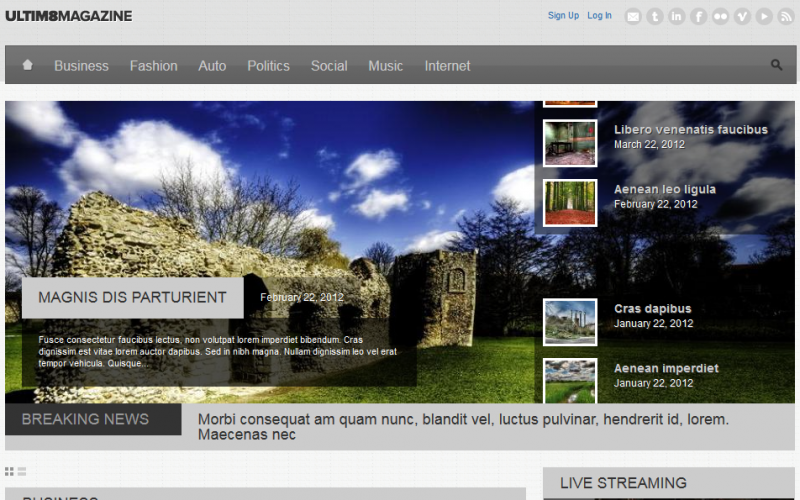Open the Vimeo social icon

[742, 16]
